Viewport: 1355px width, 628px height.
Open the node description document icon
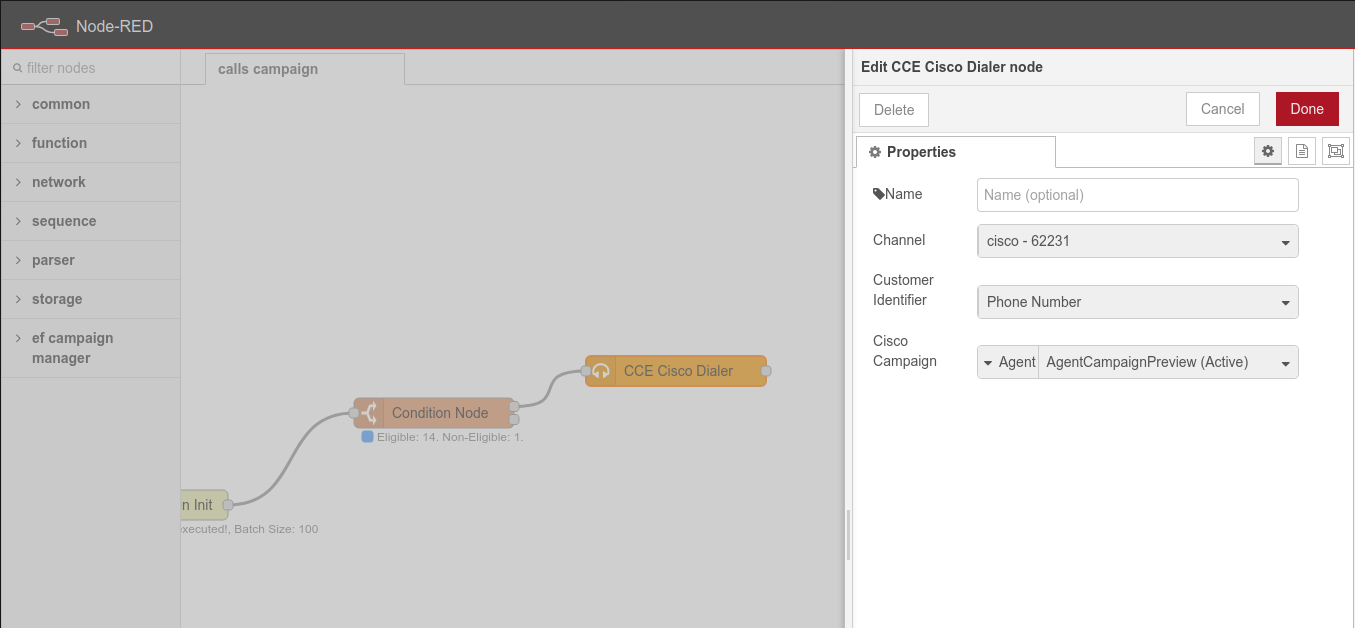coord(1301,151)
